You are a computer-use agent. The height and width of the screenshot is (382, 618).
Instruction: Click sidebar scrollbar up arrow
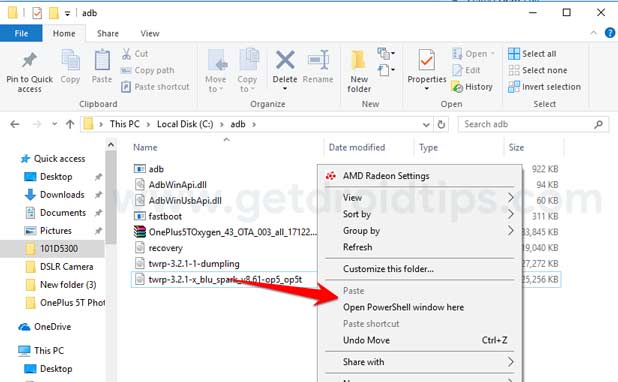111,145
